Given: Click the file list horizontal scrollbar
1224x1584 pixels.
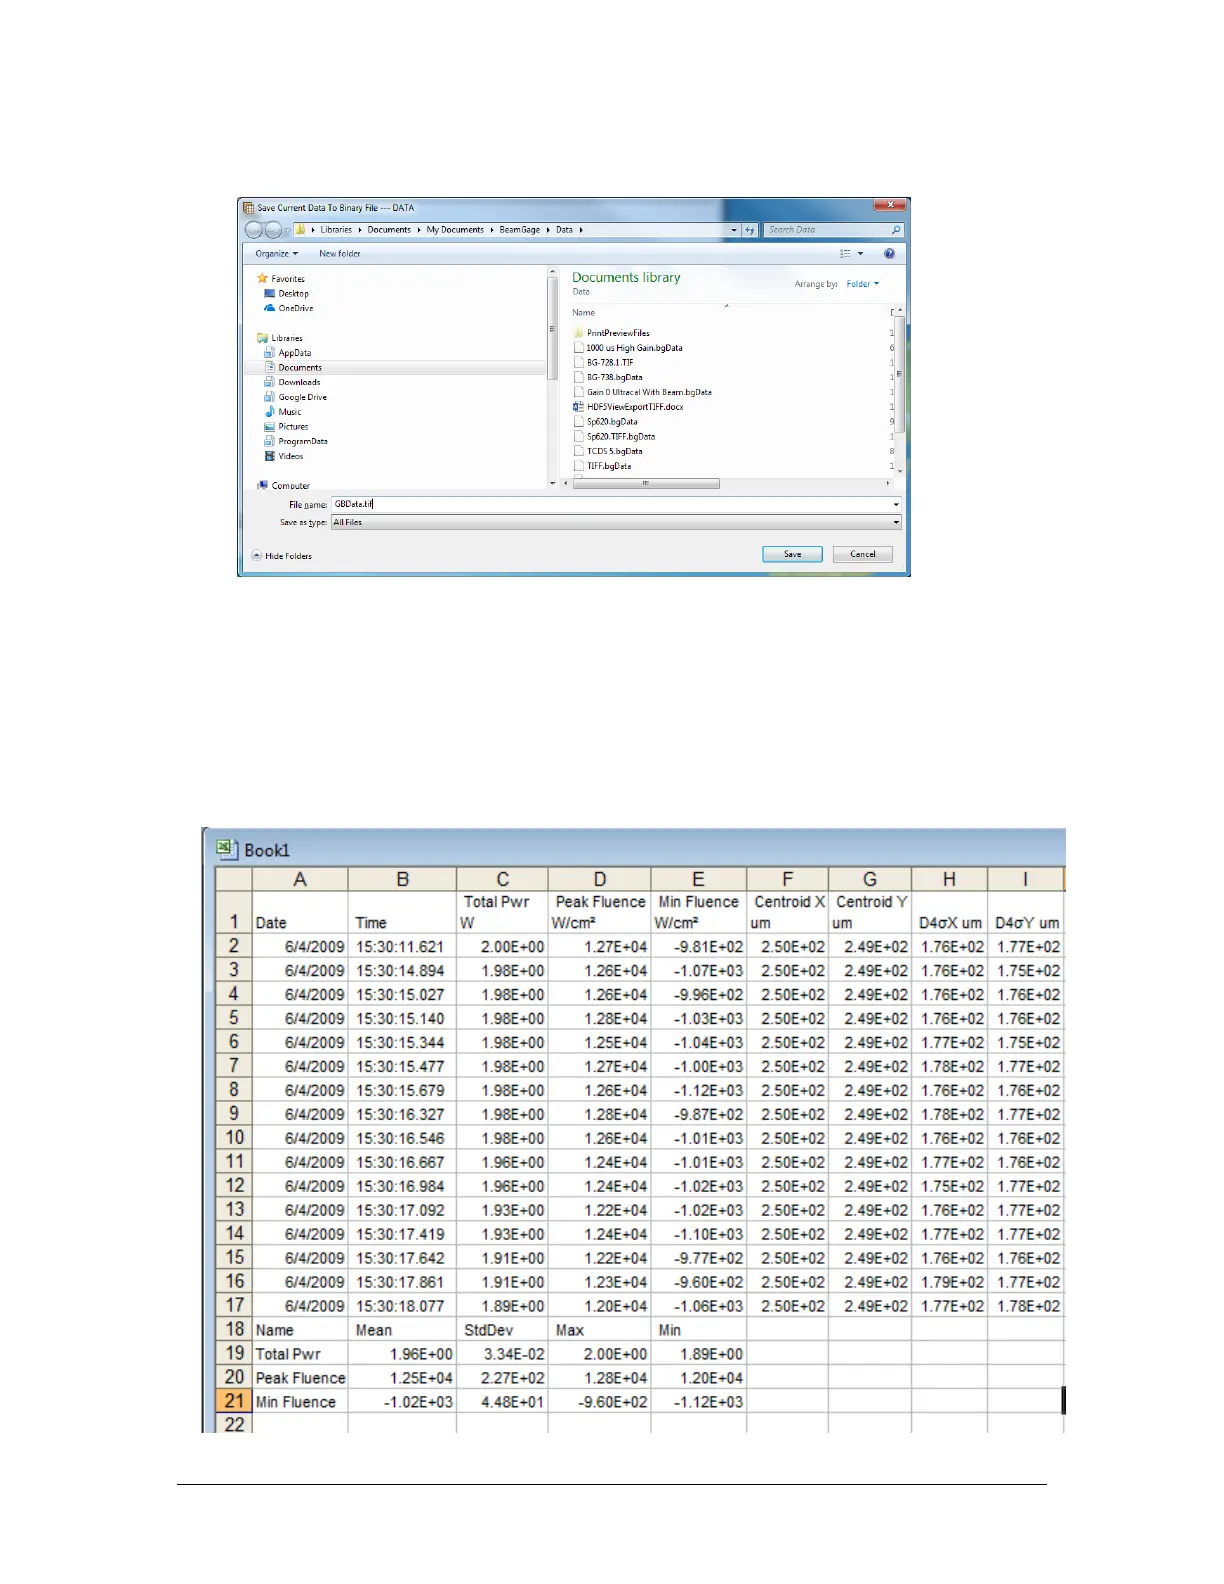Looking at the screenshot, I should pos(646,484).
